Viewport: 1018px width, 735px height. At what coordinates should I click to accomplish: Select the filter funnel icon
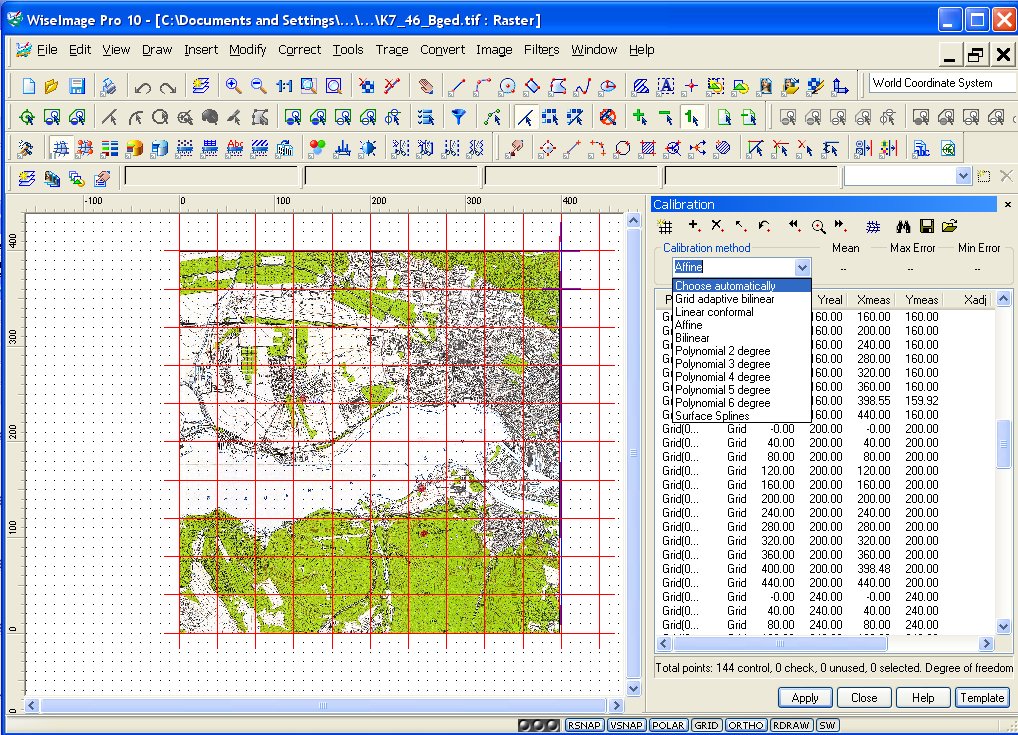[458, 117]
